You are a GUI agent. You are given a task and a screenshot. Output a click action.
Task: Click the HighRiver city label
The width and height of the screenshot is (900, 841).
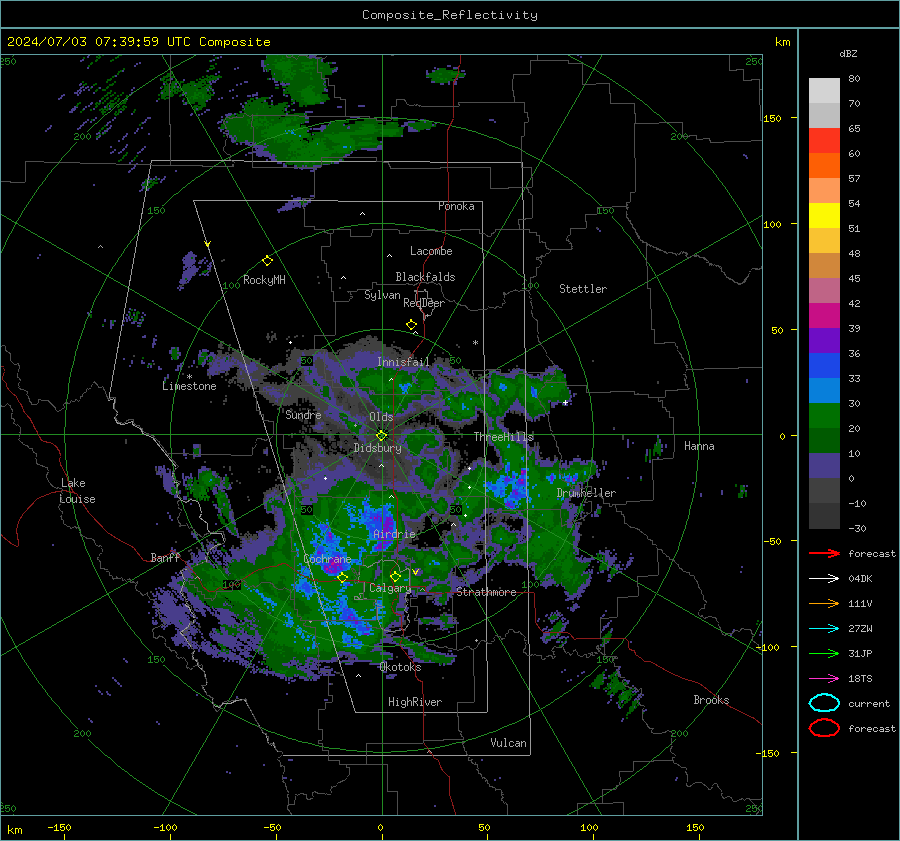tap(415, 702)
